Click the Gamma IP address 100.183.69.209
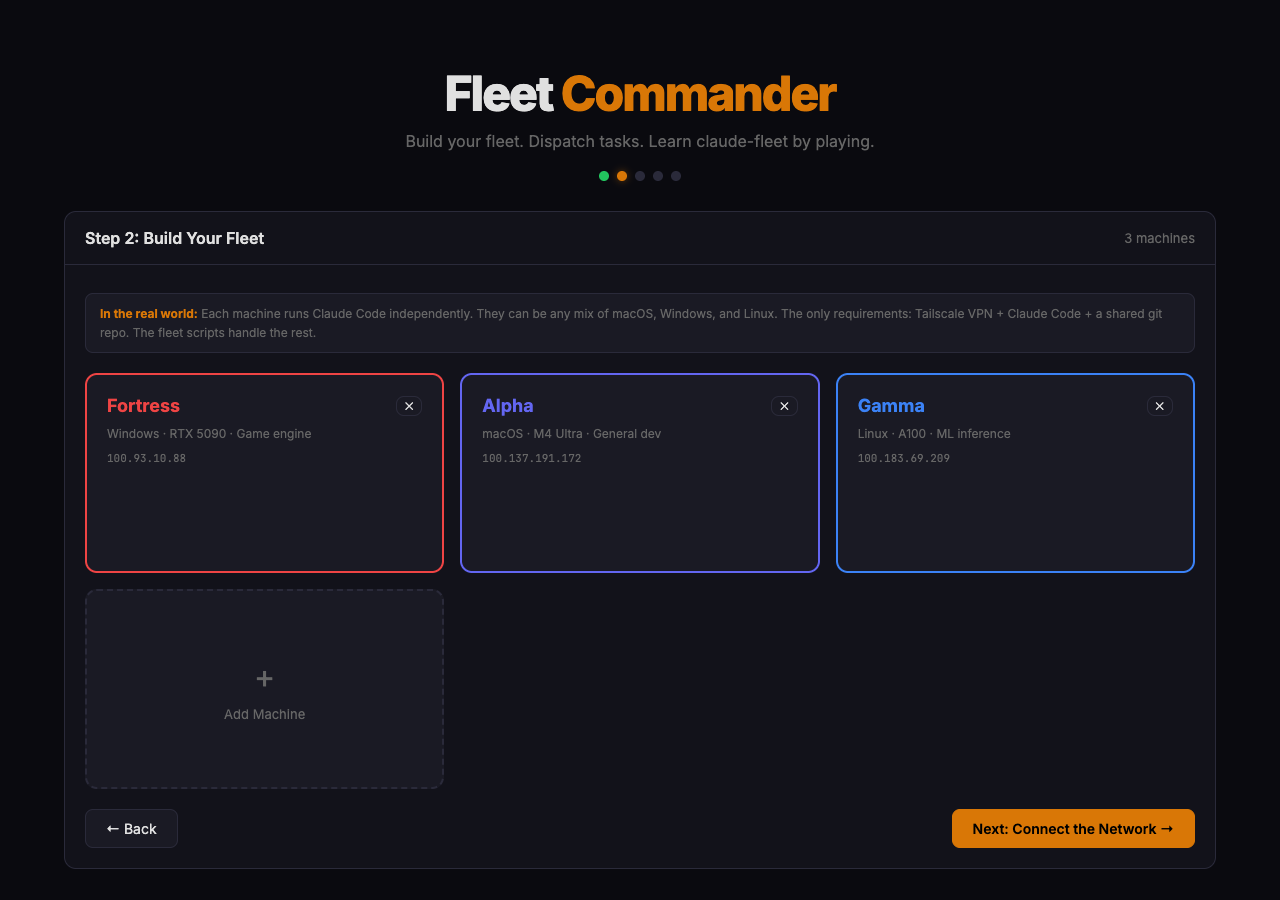The height and width of the screenshot is (900, 1280). (x=903, y=458)
